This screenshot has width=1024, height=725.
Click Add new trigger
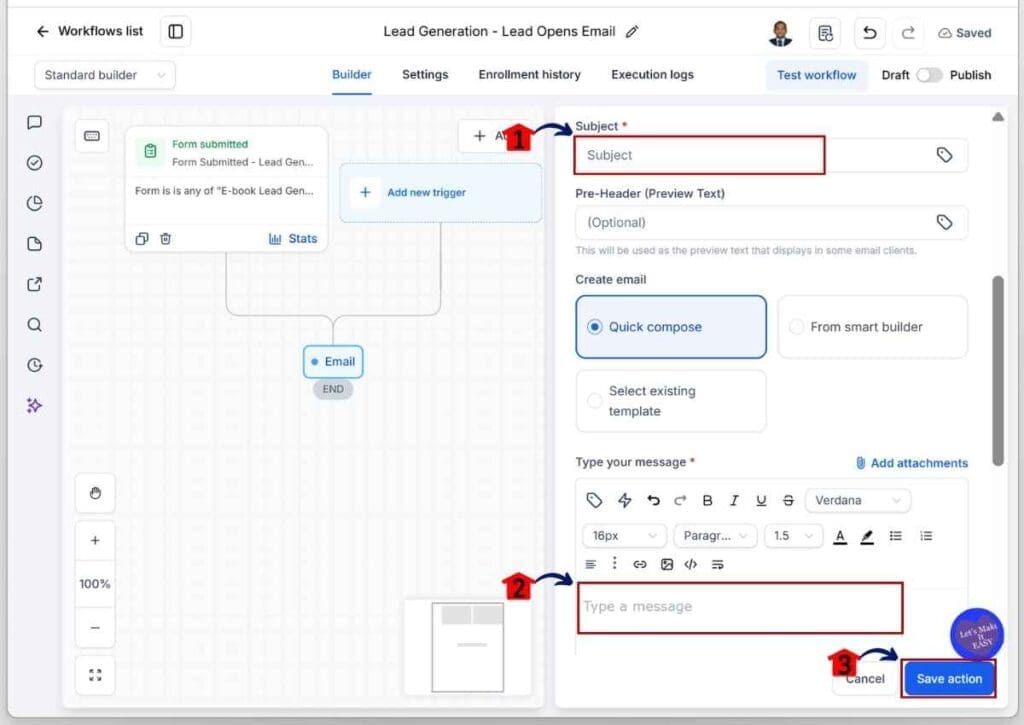click(441, 193)
